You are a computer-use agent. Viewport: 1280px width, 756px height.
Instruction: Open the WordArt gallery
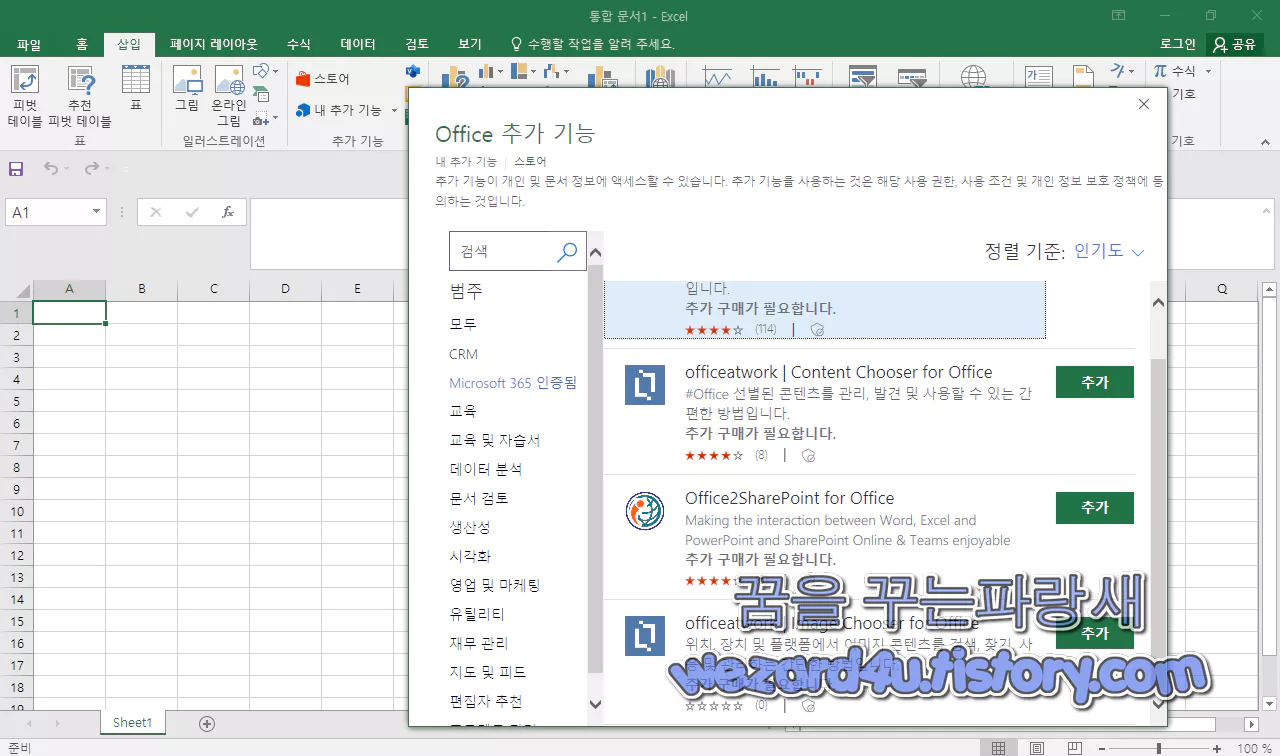pos(1124,71)
